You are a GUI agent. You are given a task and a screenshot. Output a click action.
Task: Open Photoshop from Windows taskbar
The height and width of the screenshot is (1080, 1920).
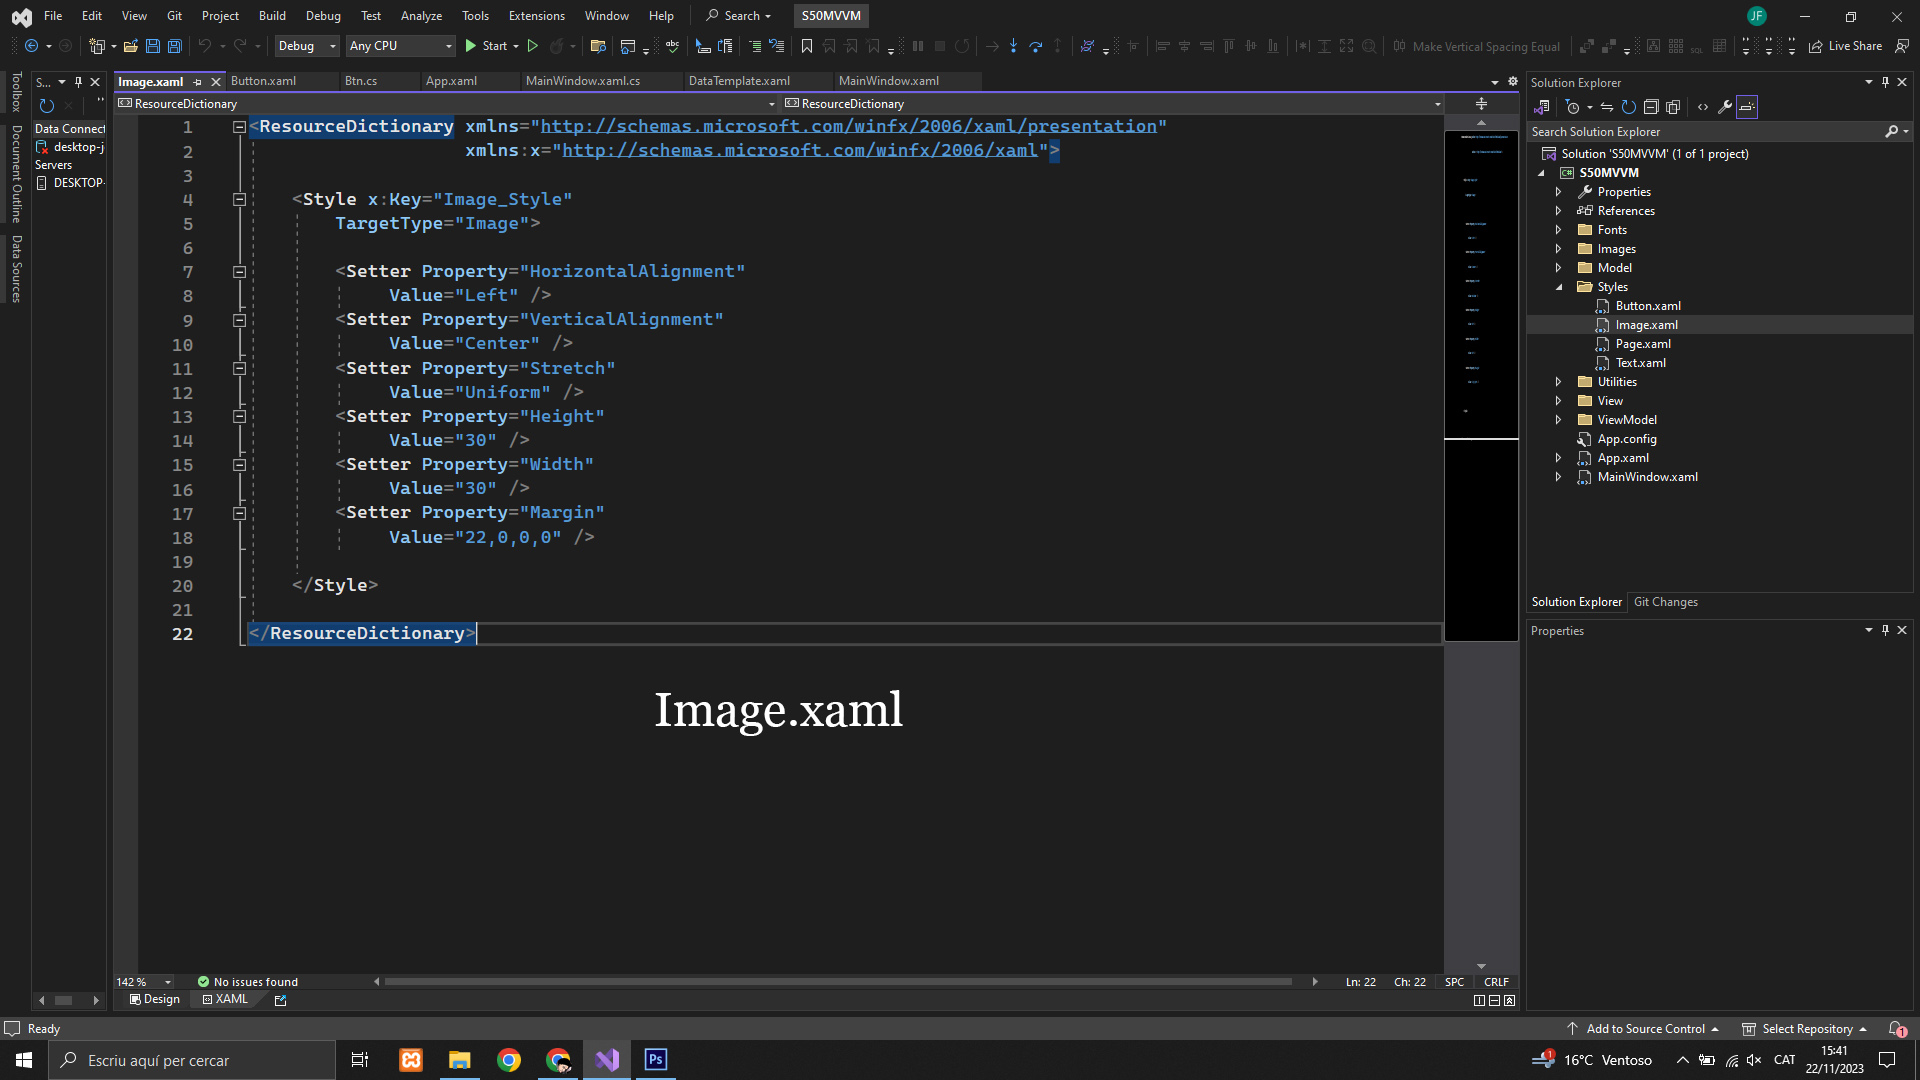click(x=656, y=1060)
